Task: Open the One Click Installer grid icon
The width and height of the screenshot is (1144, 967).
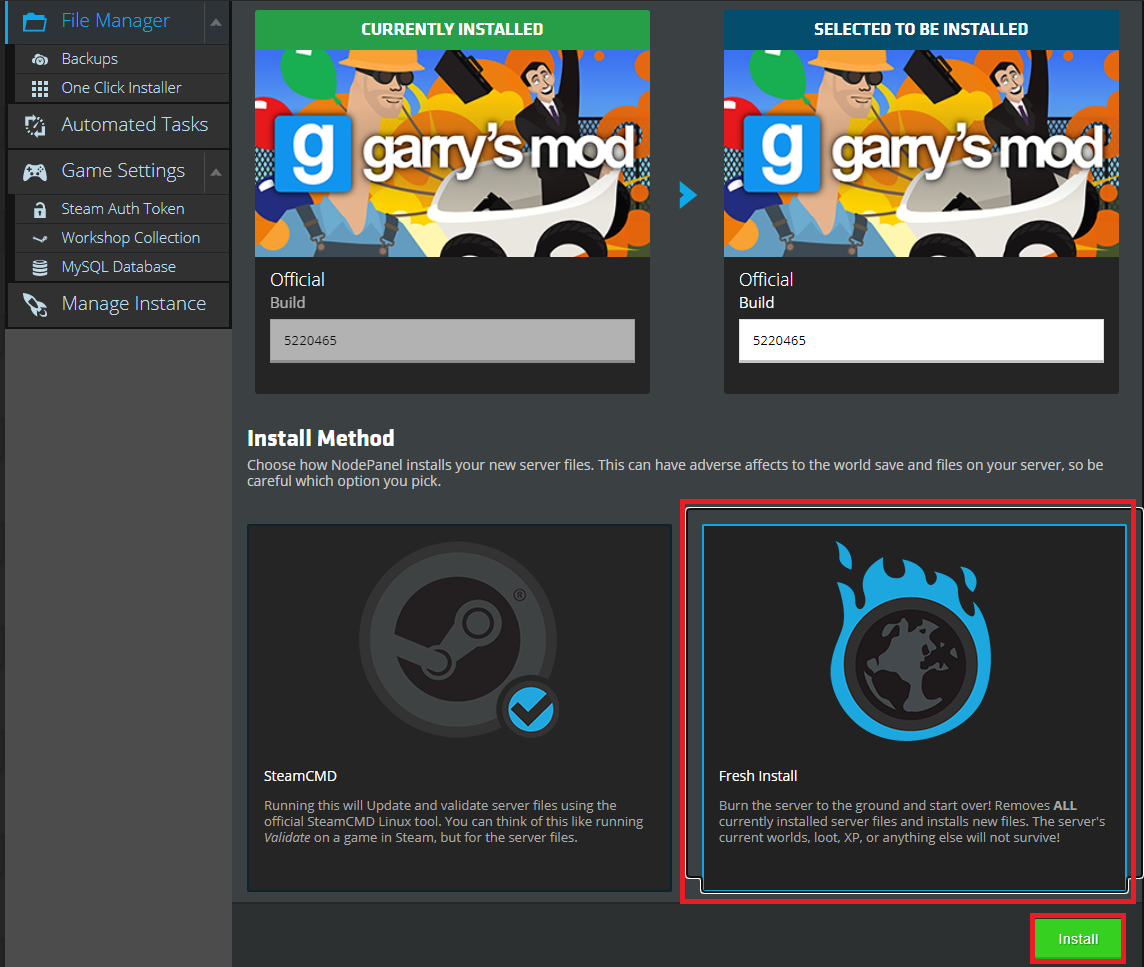Action: tap(39, 87)
